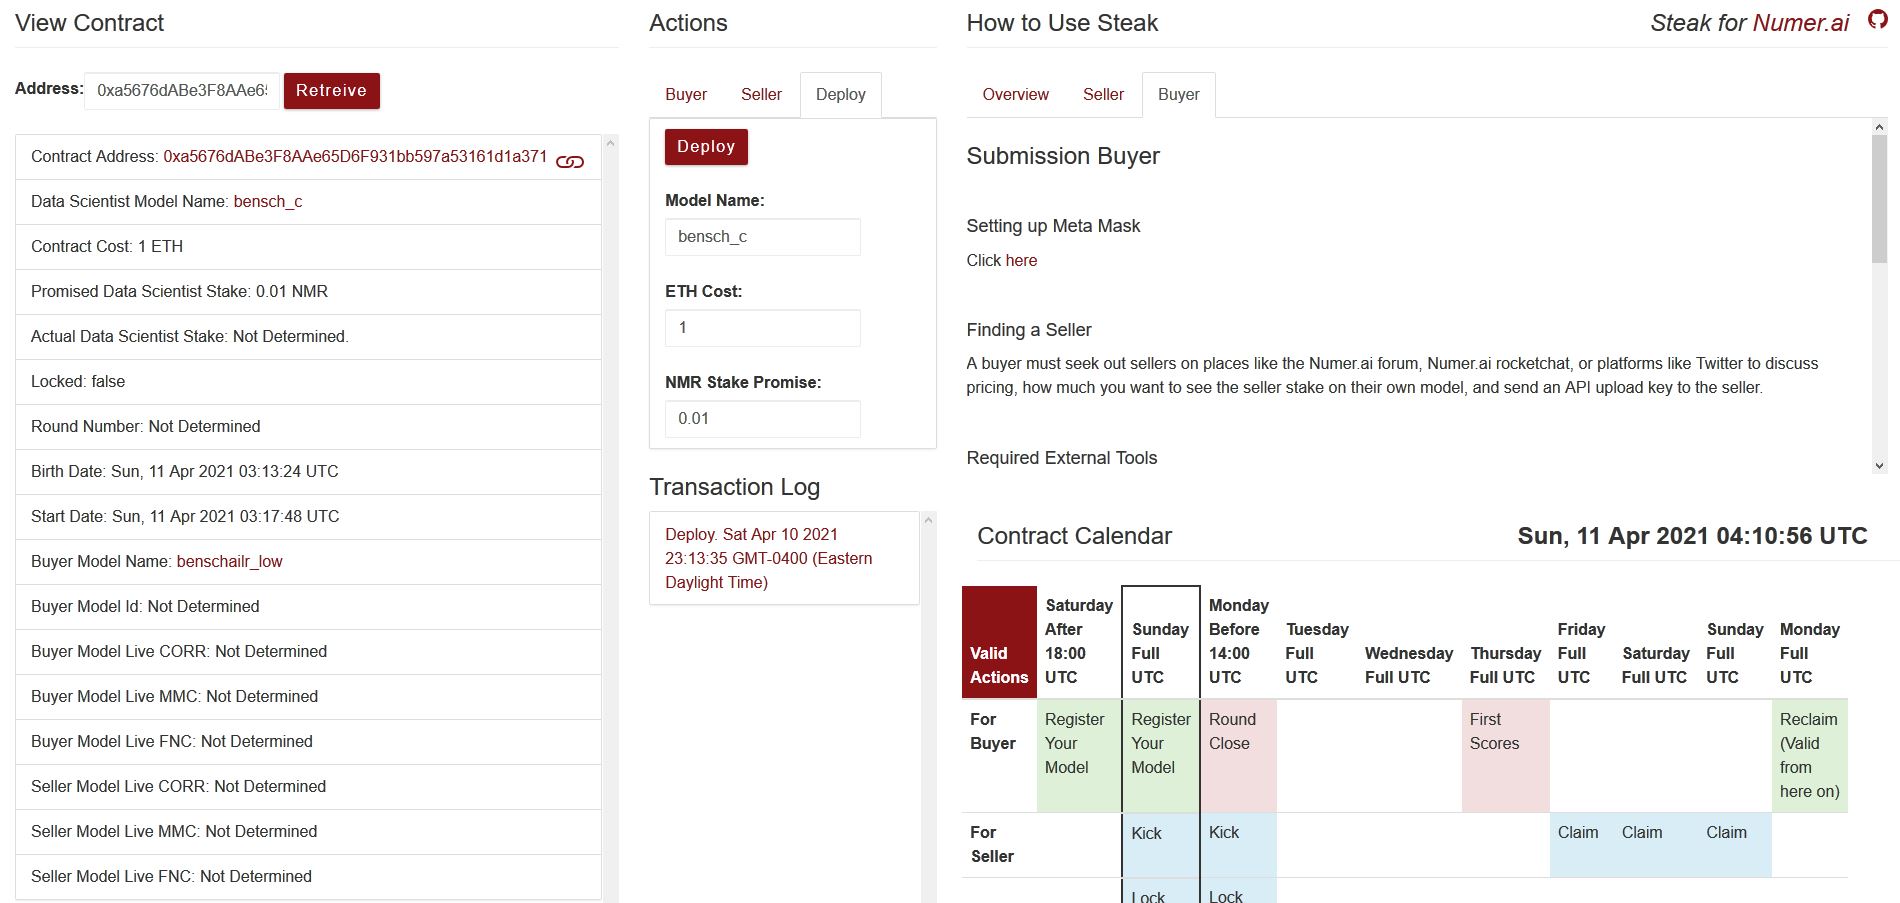Open the Numer.ai link in the header

(1801, 23)
